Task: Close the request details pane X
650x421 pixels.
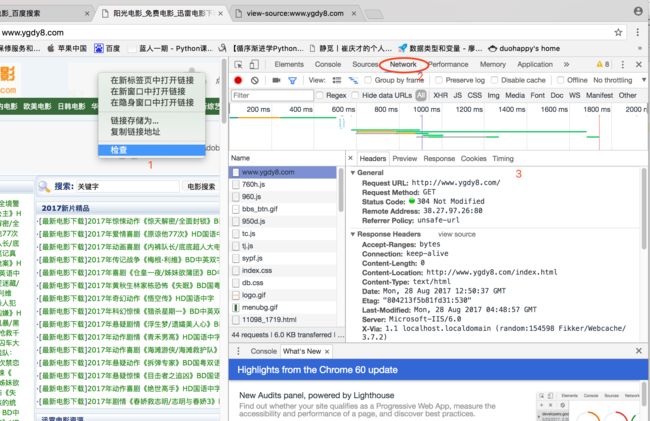Action: click(350, 158)
